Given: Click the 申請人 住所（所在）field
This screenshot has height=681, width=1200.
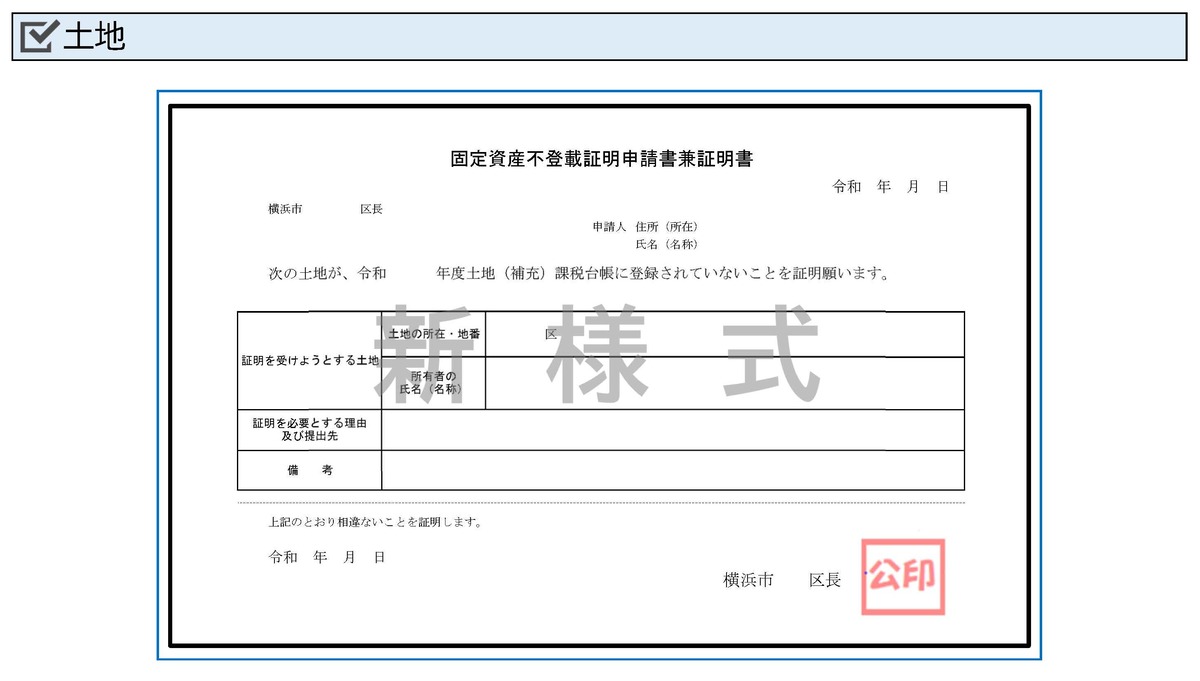Looking at the screenshot, I should point(646,226).
